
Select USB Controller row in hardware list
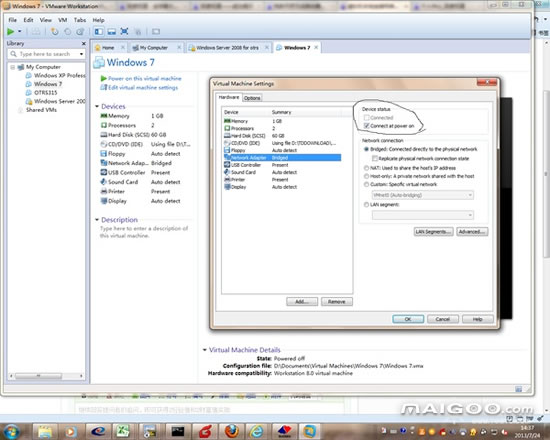(x=282, y=165)
